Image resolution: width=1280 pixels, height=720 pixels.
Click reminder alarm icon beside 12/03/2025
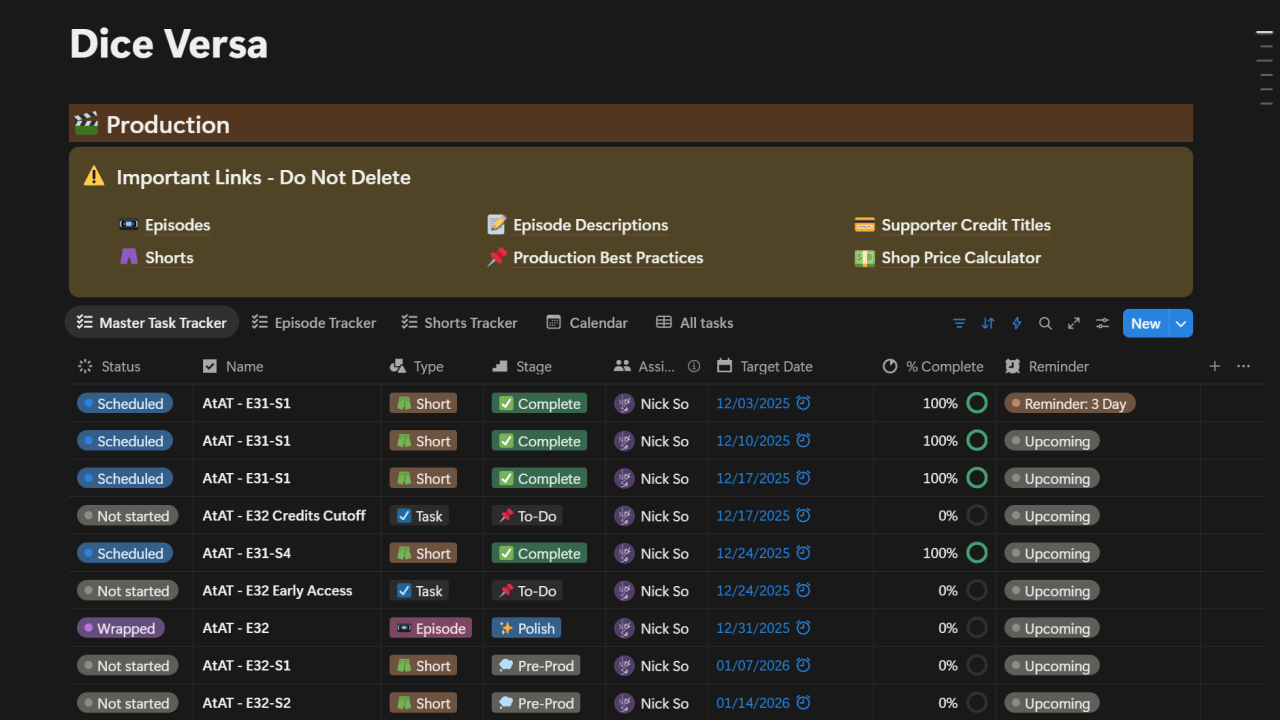803,404
